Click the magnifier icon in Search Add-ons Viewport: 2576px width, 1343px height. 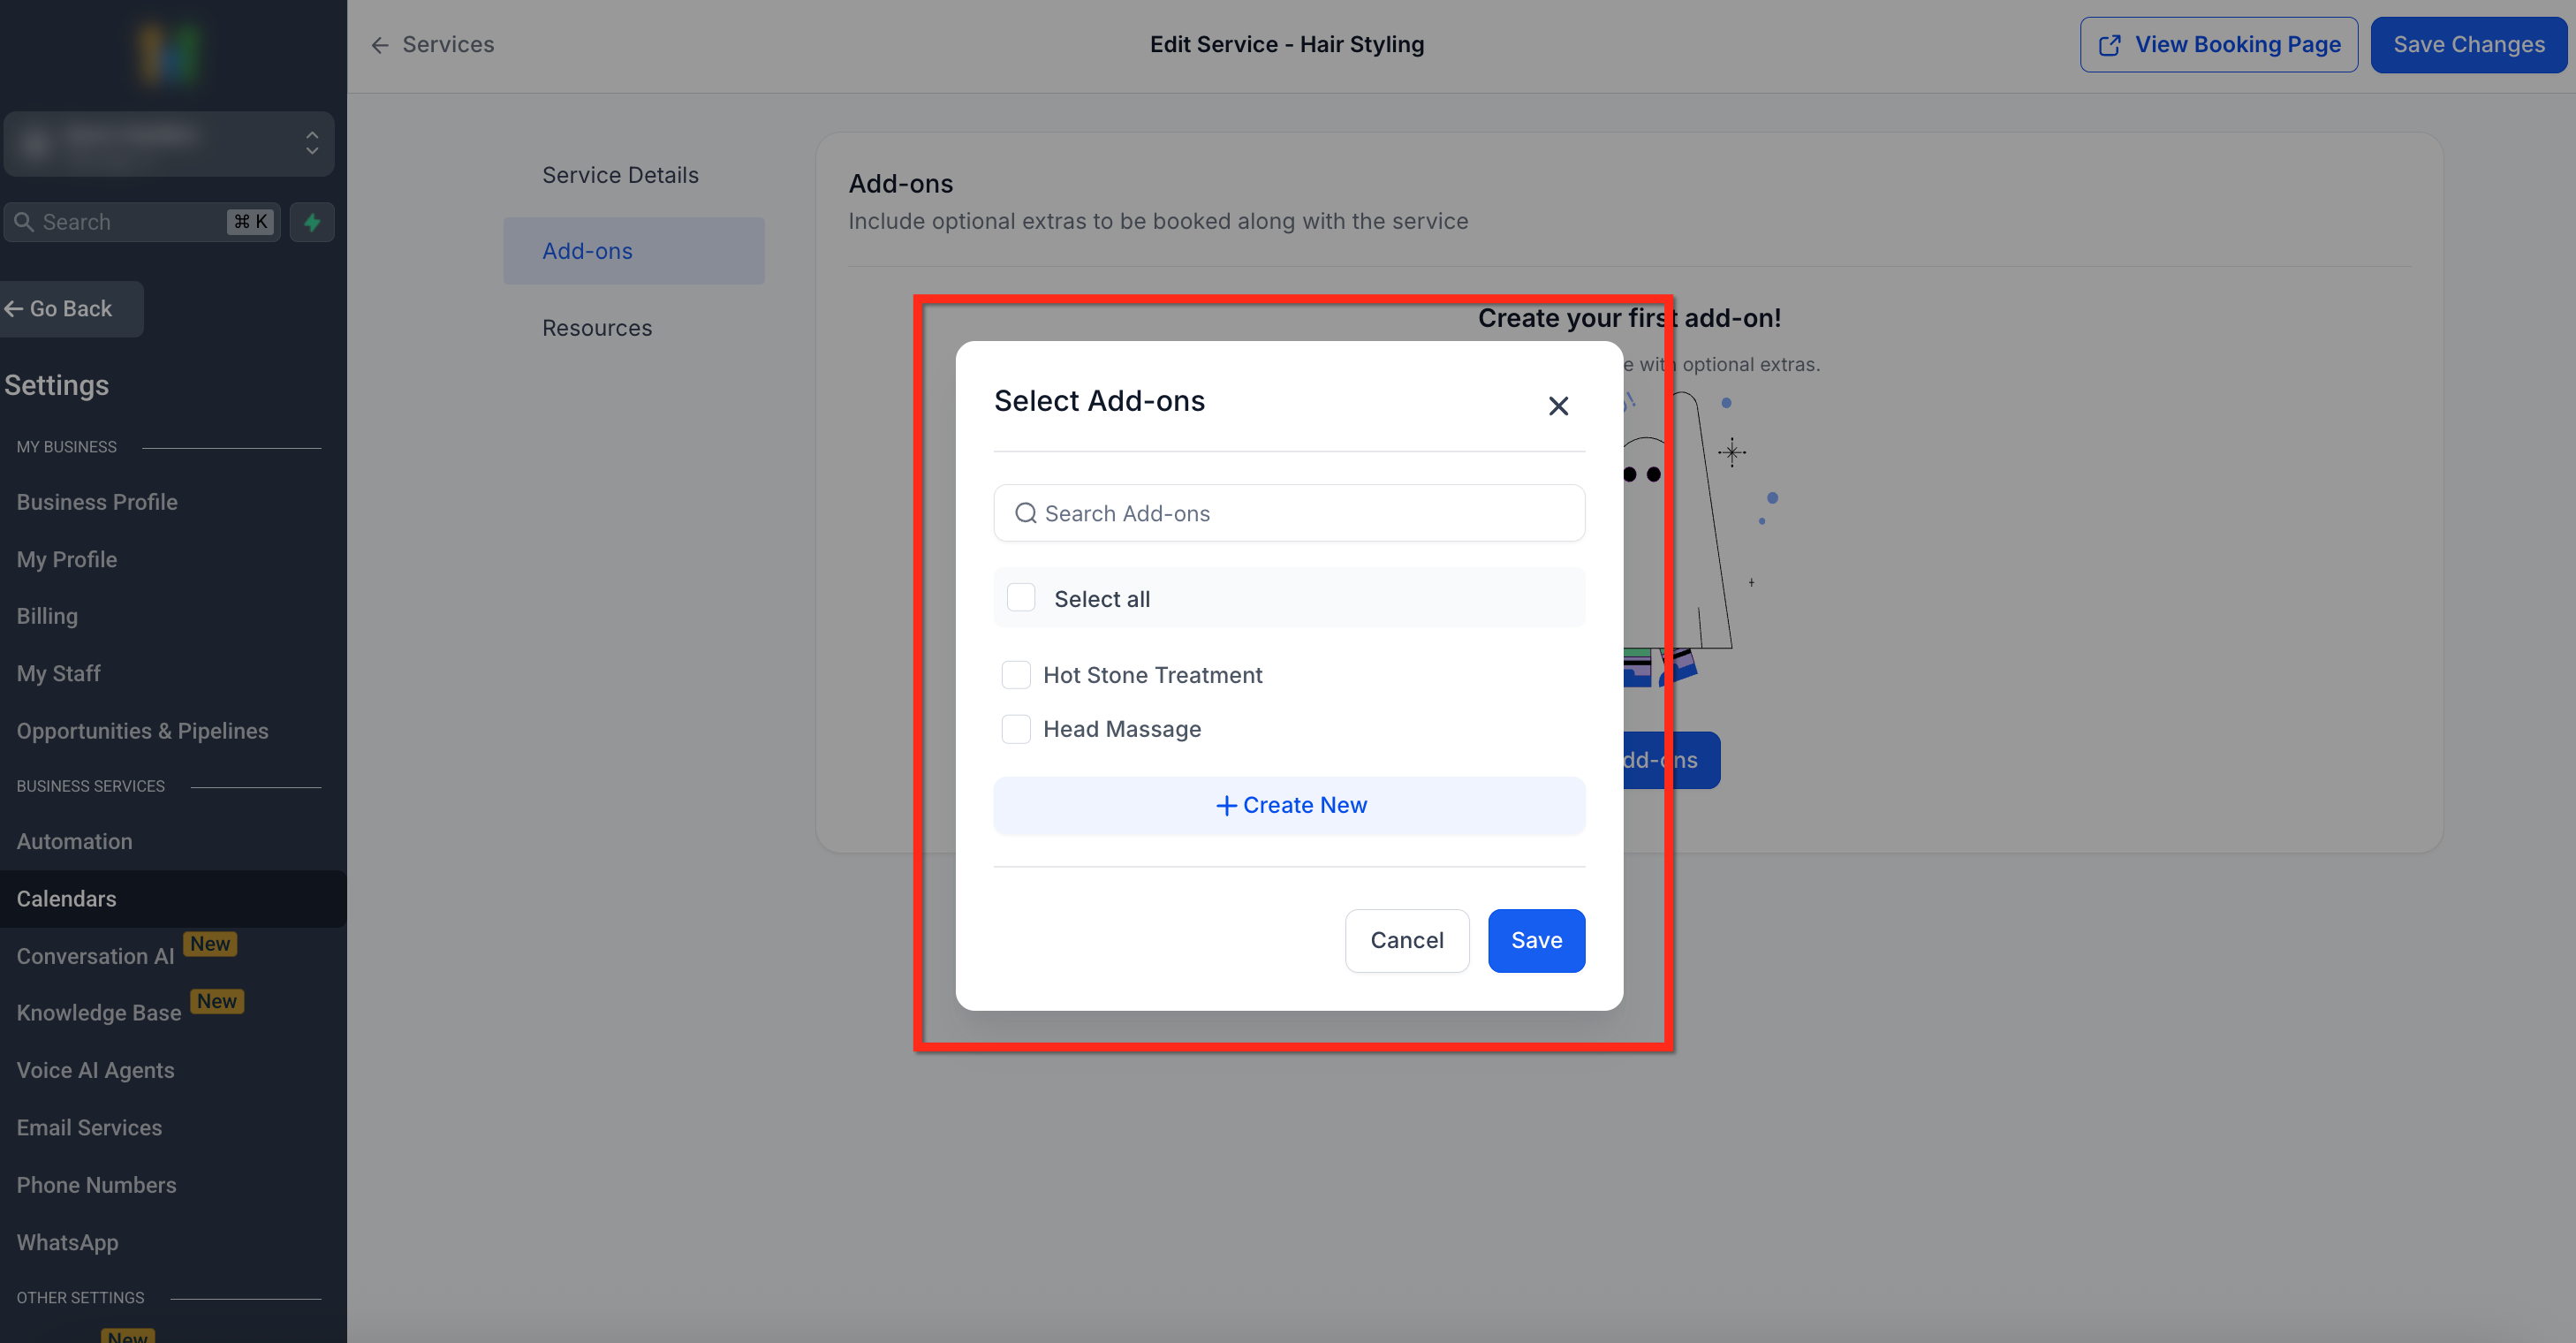1025,513
